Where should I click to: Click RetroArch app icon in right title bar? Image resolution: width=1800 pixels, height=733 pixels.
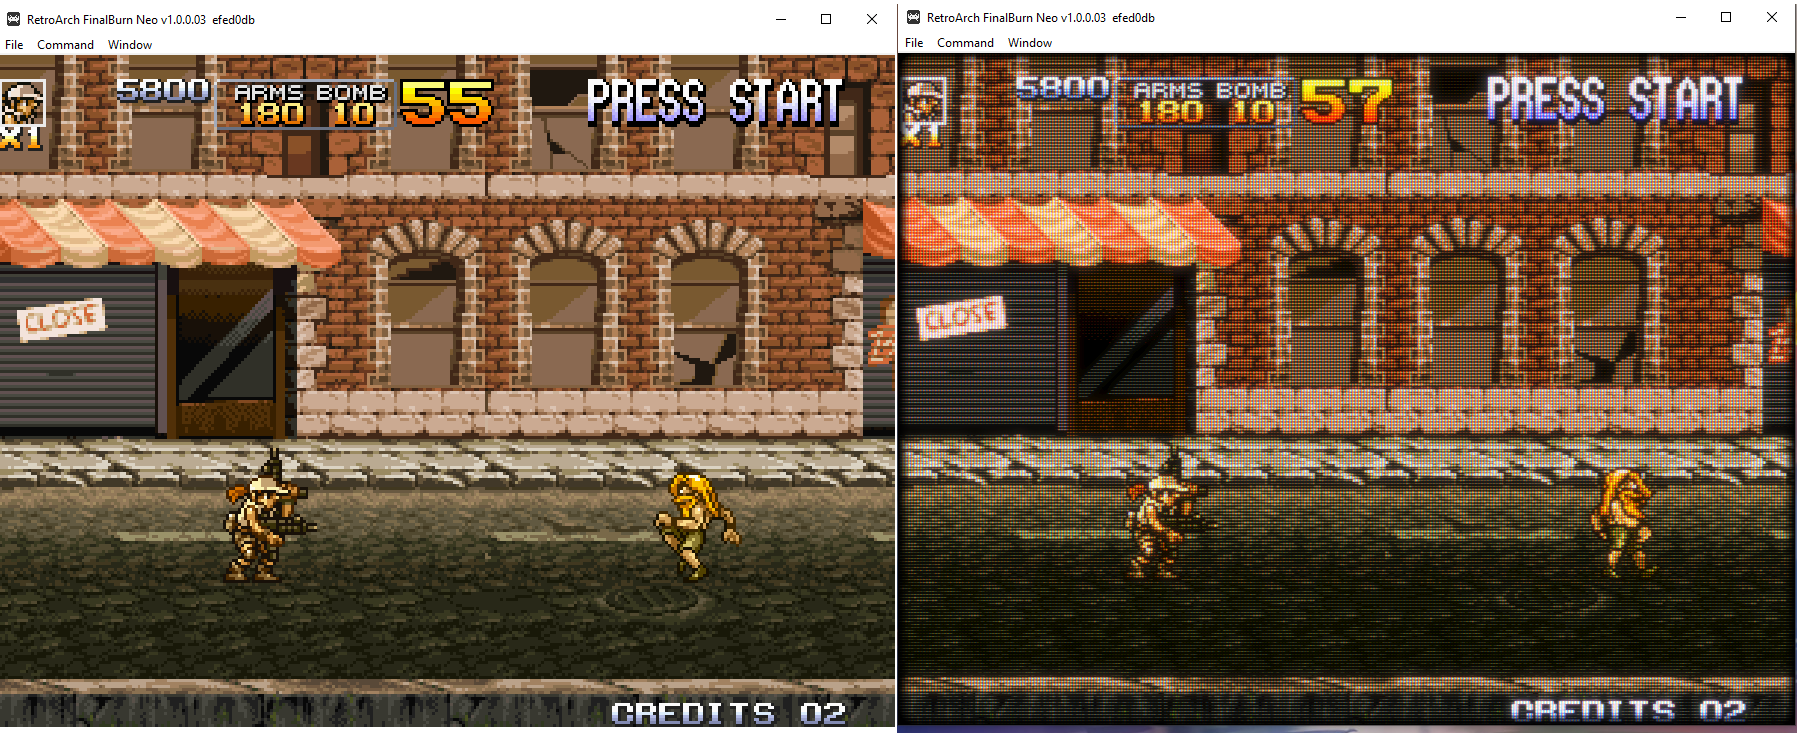[x=913, y=17]
